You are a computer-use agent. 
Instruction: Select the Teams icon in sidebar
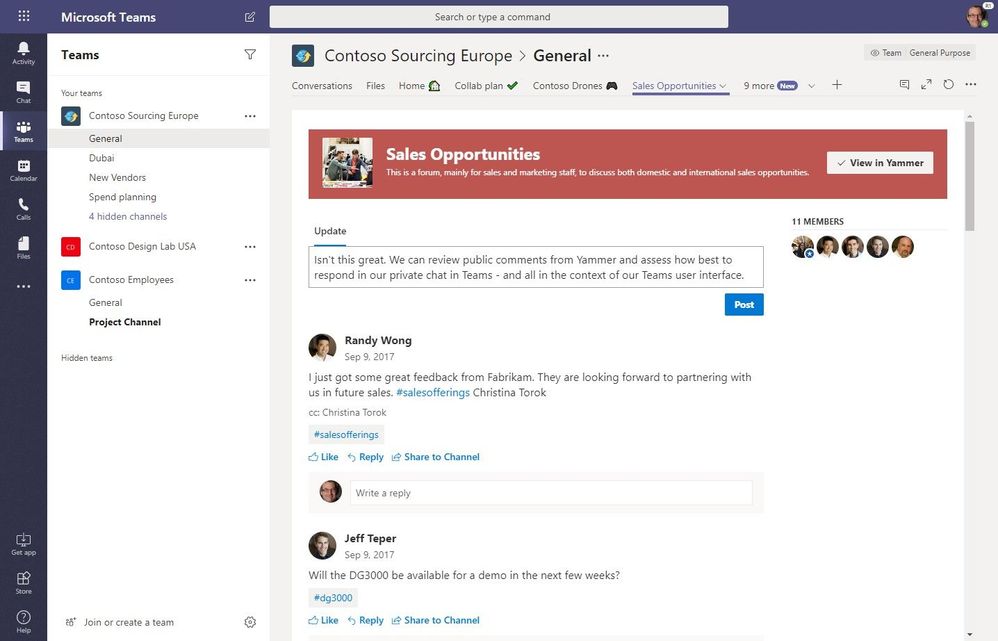point(24,131)
